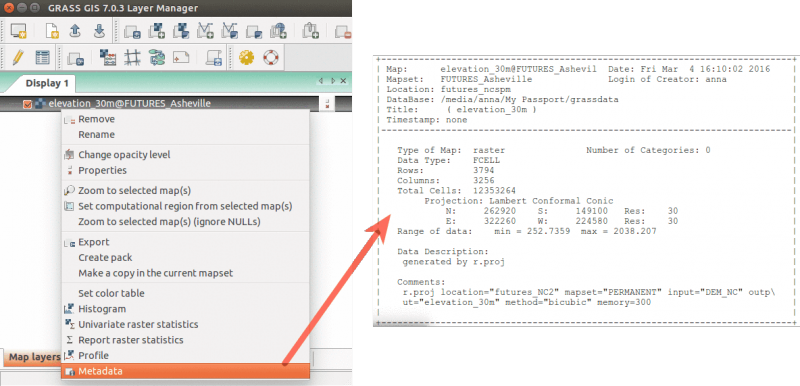Open help via the lifebuoy icon

pyautogui.click(x=270, y=57)
